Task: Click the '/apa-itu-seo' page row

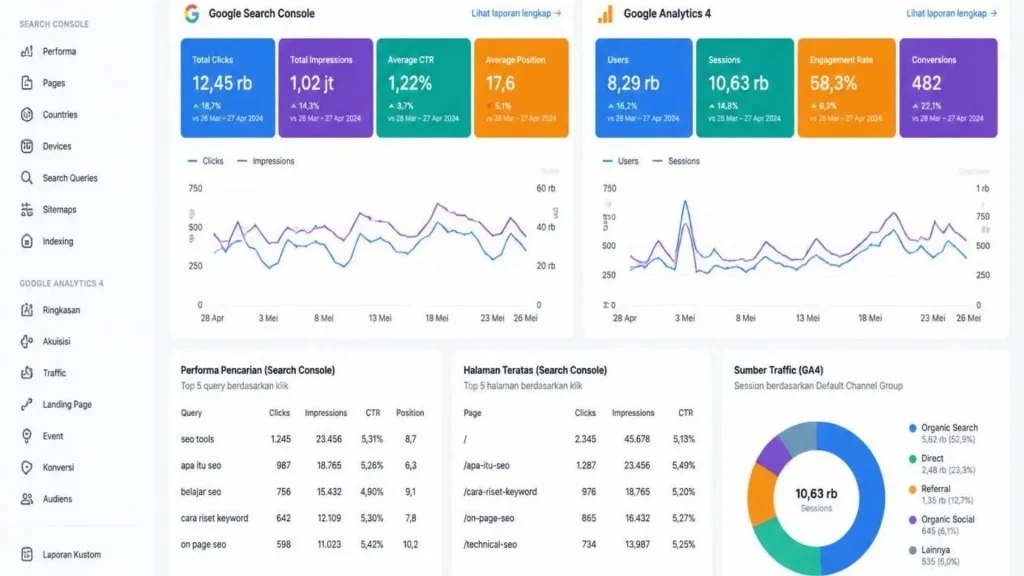Action: 579,466
